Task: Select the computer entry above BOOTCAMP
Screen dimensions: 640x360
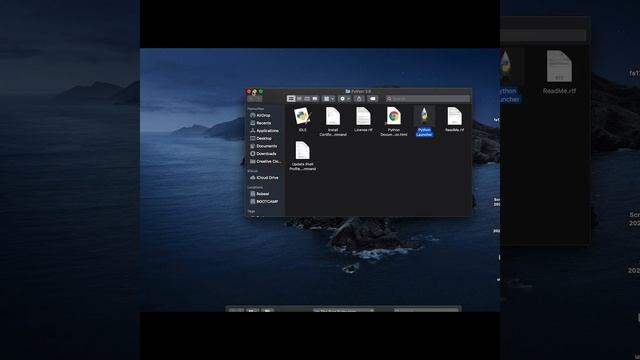Action: (x=260, y=194)
